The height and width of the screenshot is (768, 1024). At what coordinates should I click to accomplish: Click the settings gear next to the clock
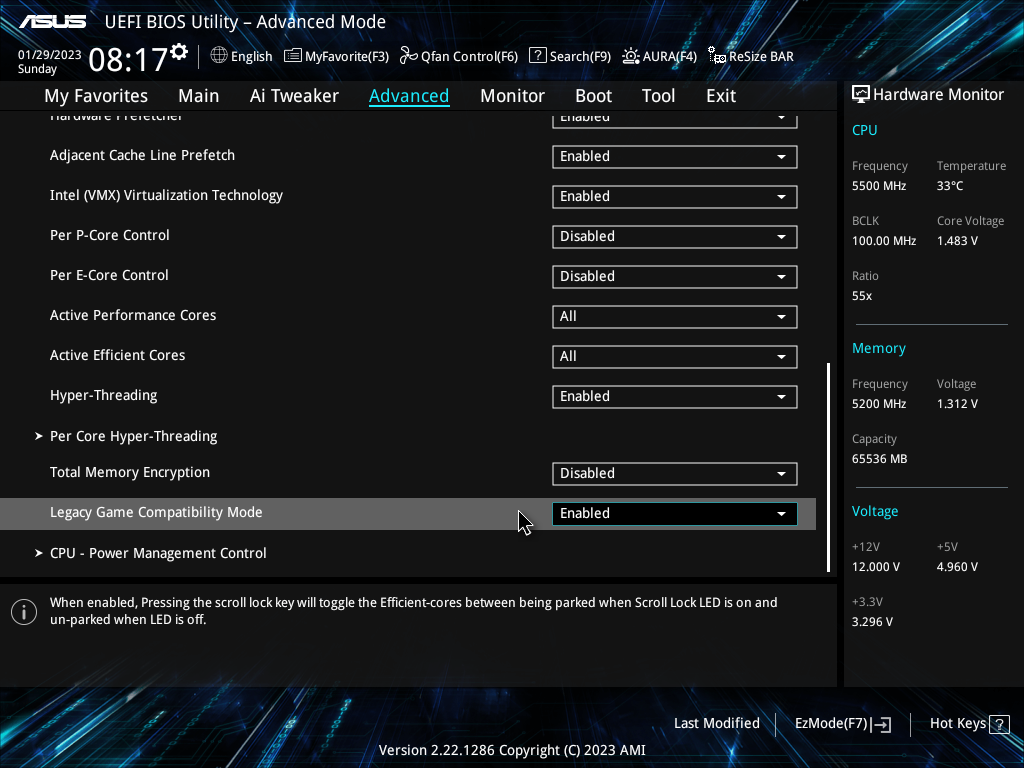click(180, 52)
